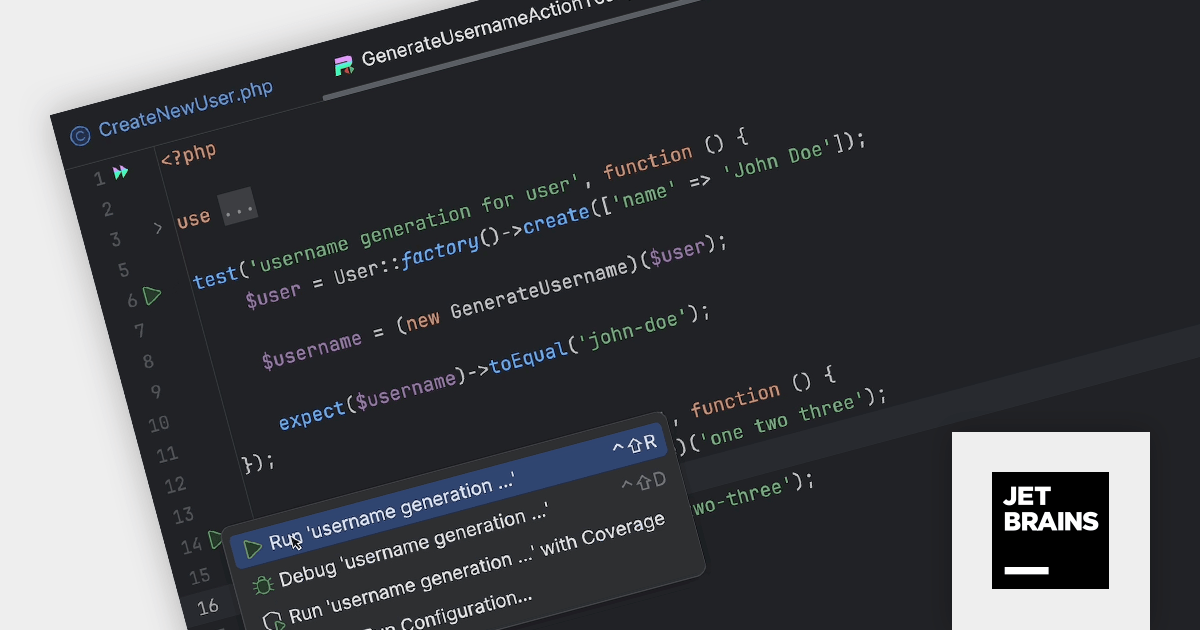1200x630 pixels.
Task: Click 'factory' method call text
Action: tap(439, 249)
